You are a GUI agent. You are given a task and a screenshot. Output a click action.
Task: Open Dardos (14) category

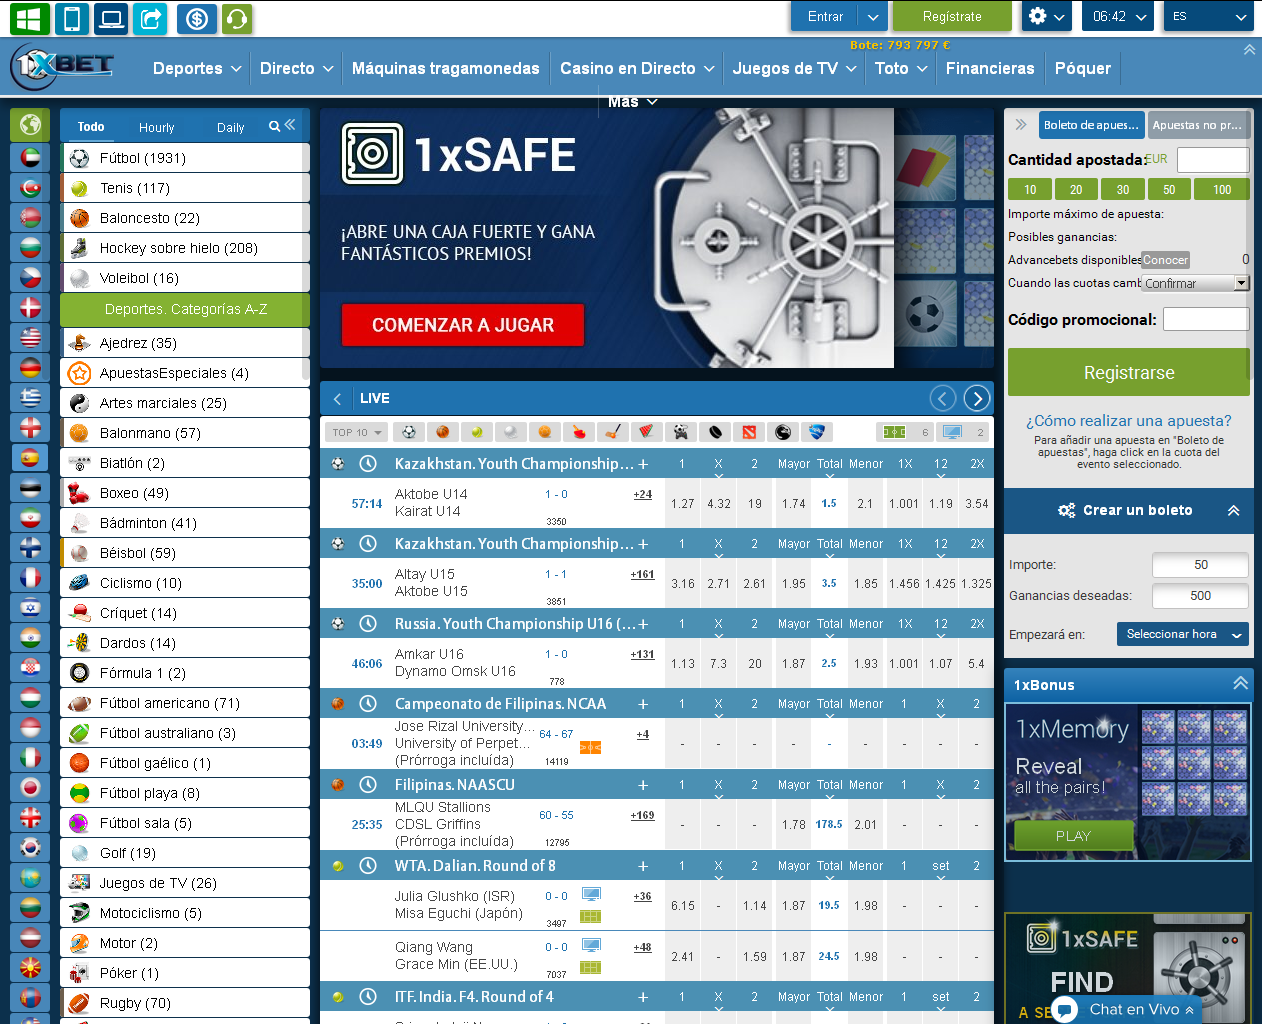(184, 643)
